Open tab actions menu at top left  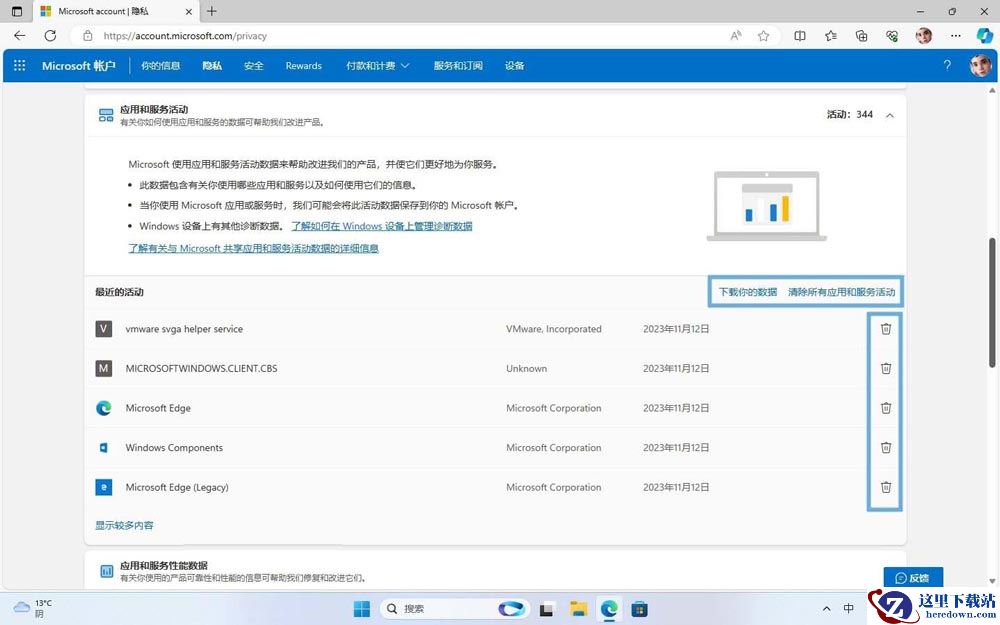click(x=17, y=11)
